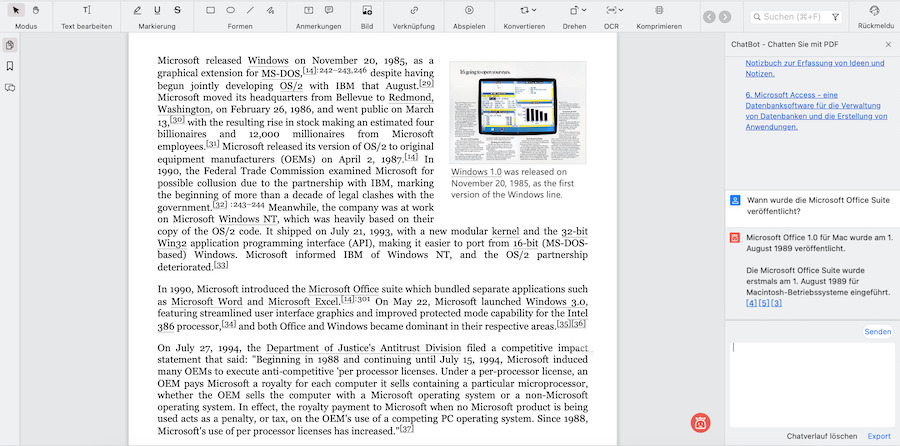Select the highlighter pen in Markierung

[138, 10]
